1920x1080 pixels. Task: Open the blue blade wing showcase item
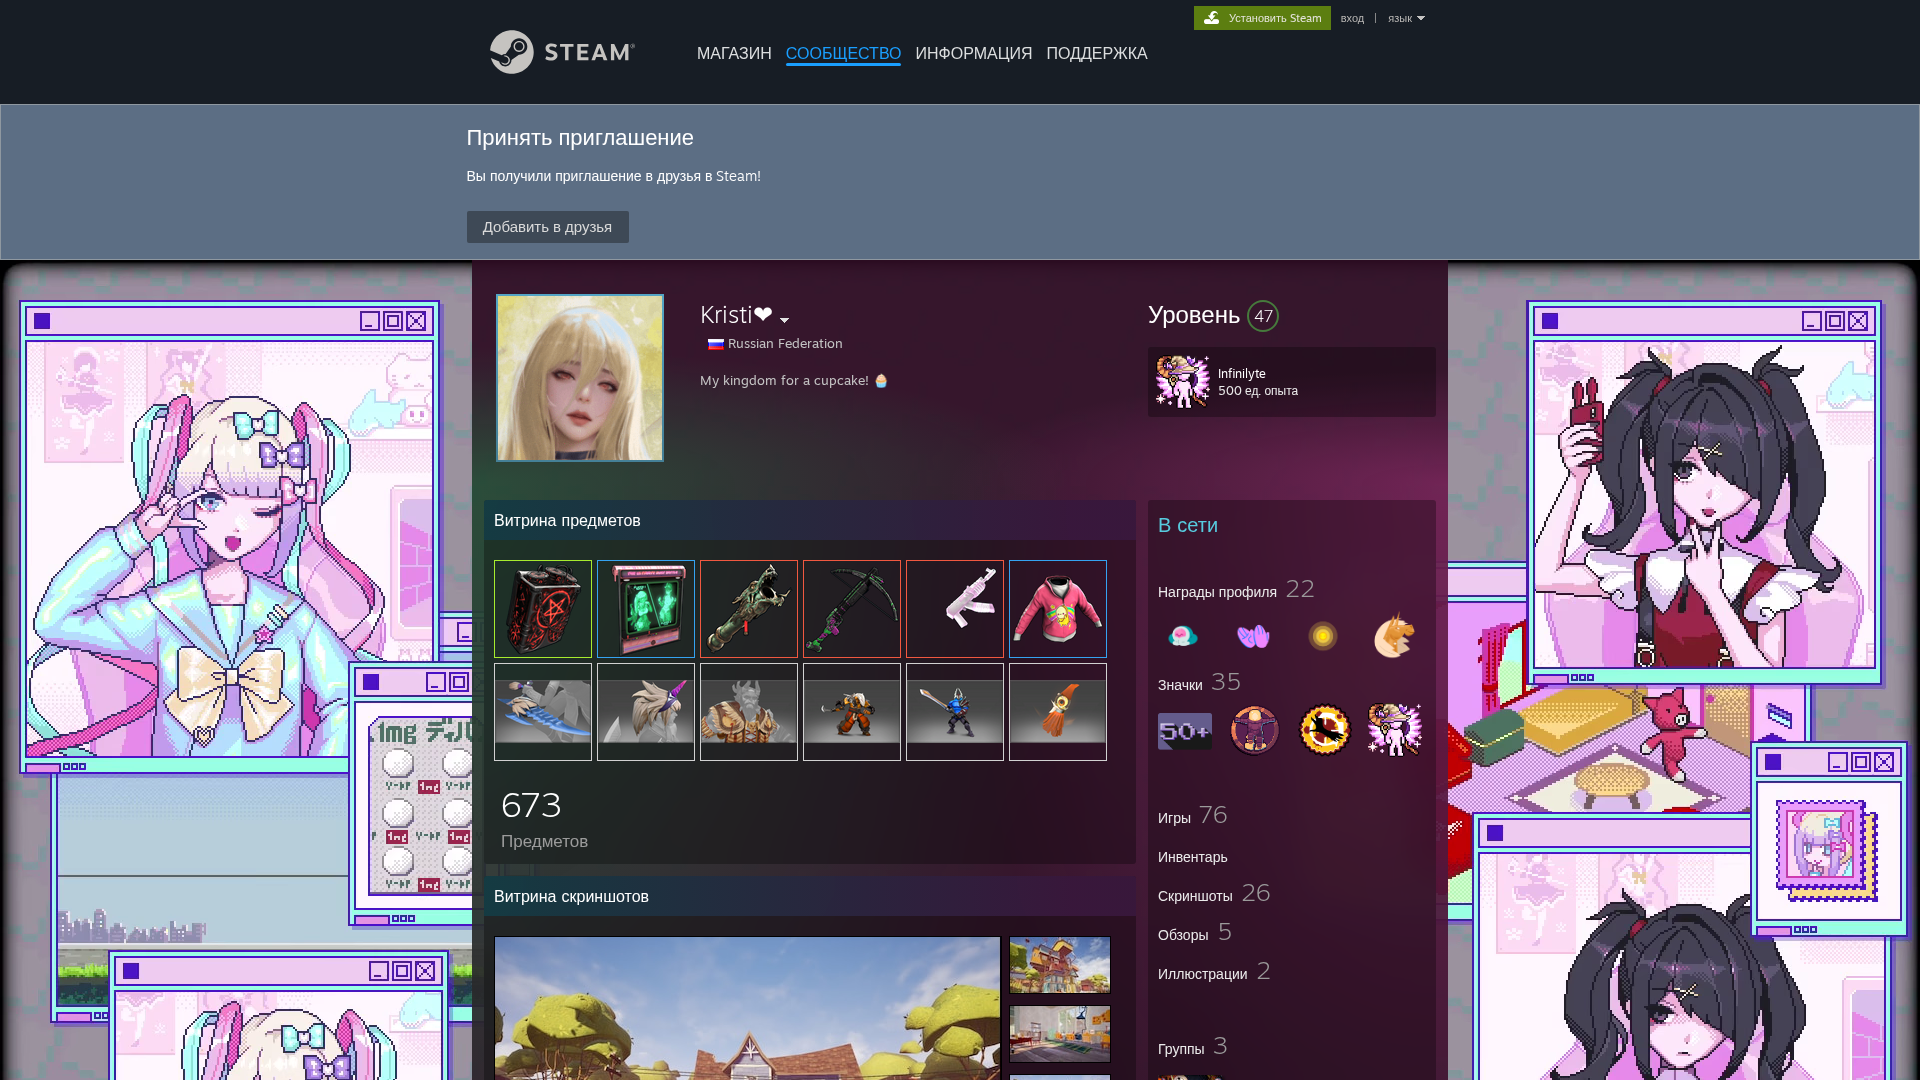pos(543,712)
